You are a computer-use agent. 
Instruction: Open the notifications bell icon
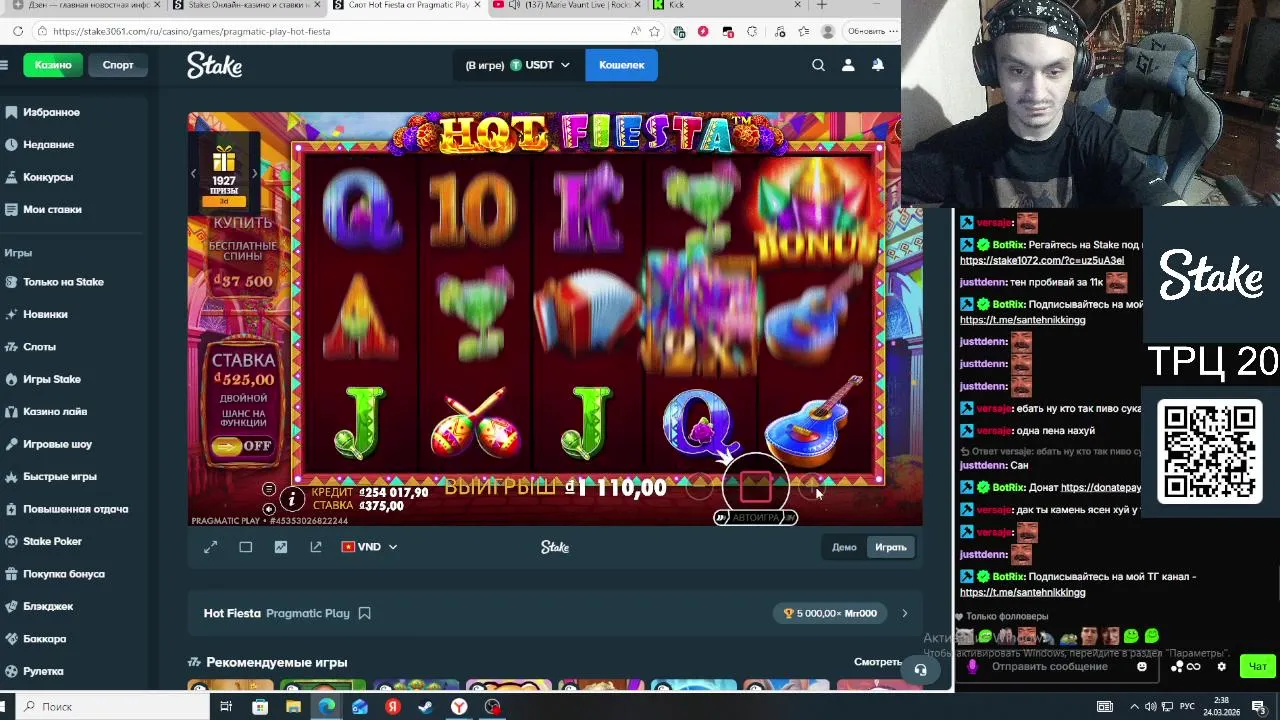pos(878,65)
